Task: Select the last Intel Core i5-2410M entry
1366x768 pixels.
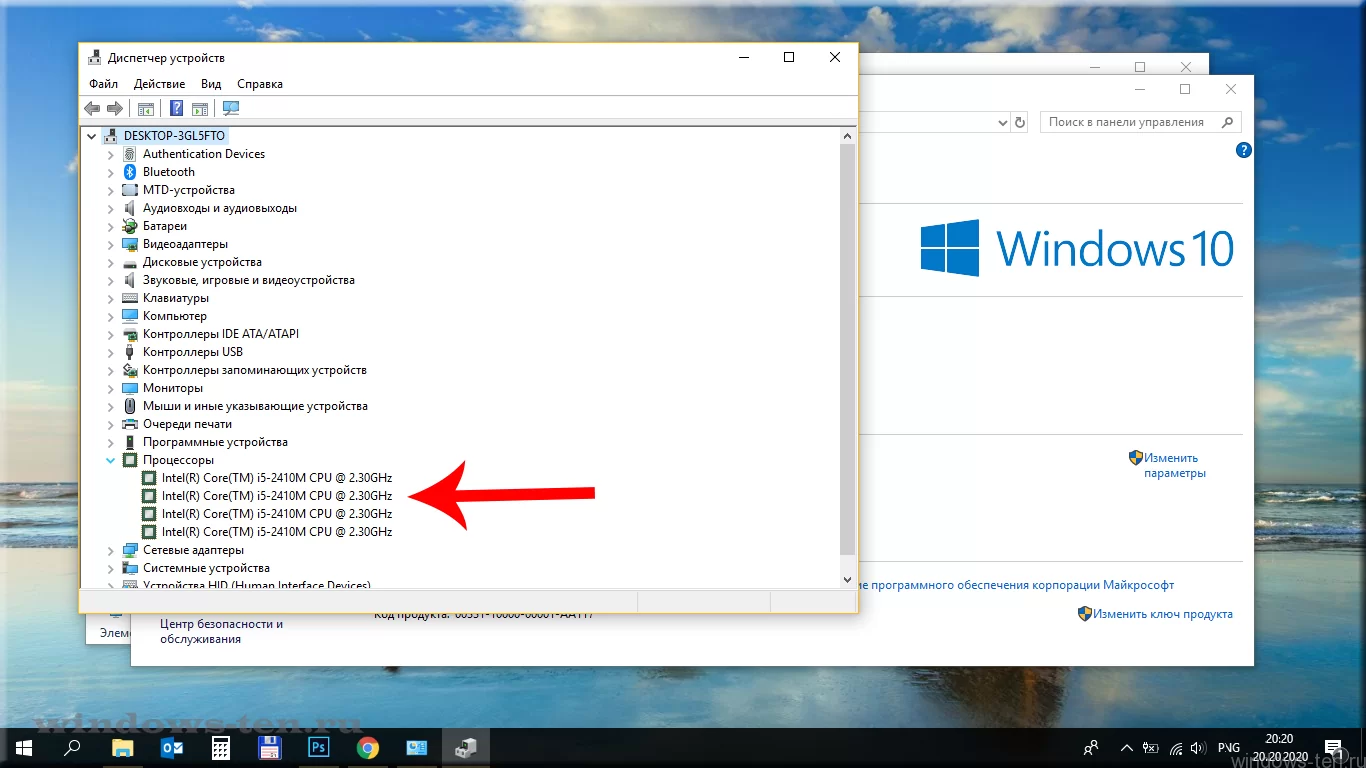Action: (x=277, y=532)
